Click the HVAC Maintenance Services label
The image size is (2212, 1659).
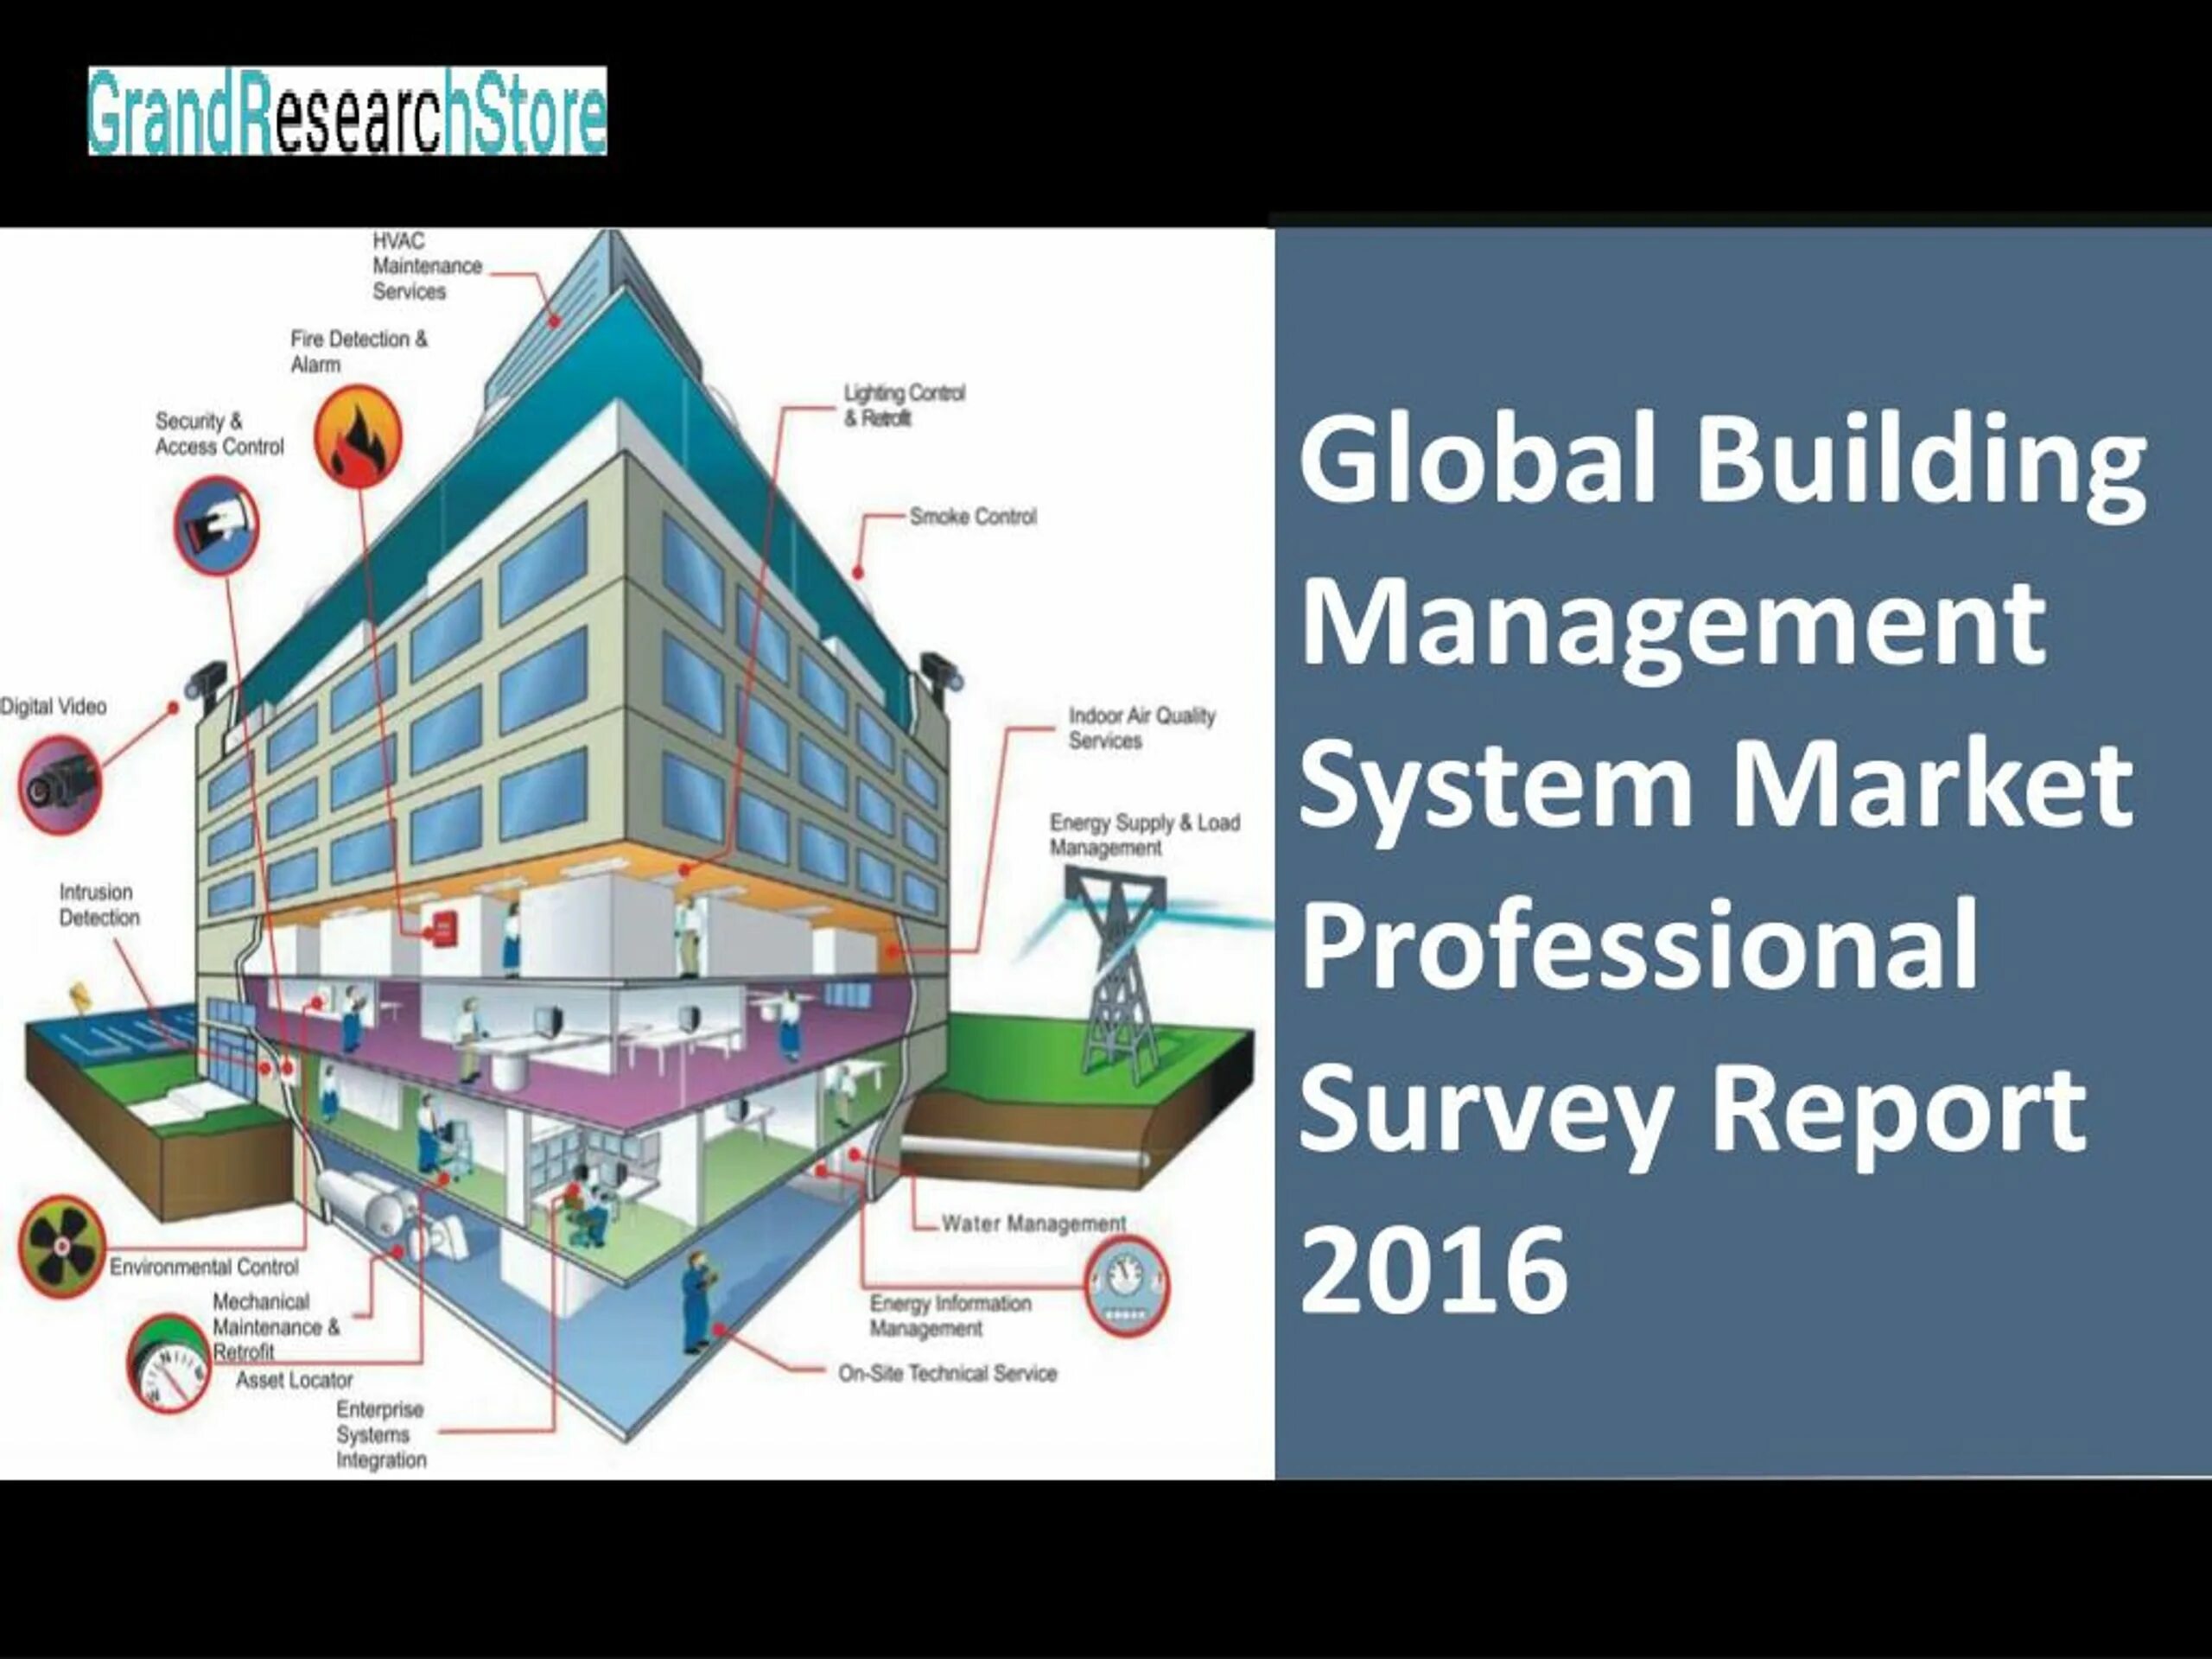coord(426,266)
